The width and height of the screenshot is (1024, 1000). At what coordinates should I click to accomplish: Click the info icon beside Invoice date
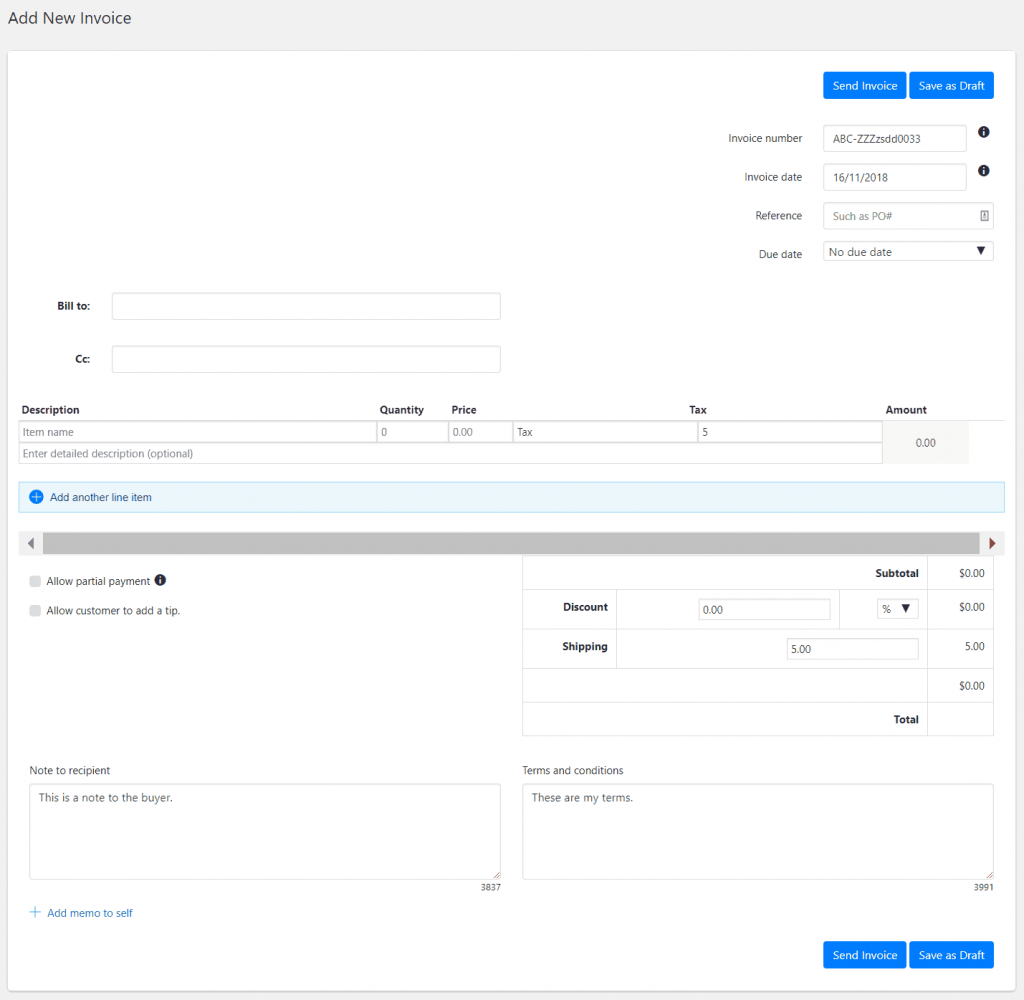coord(983,171)
